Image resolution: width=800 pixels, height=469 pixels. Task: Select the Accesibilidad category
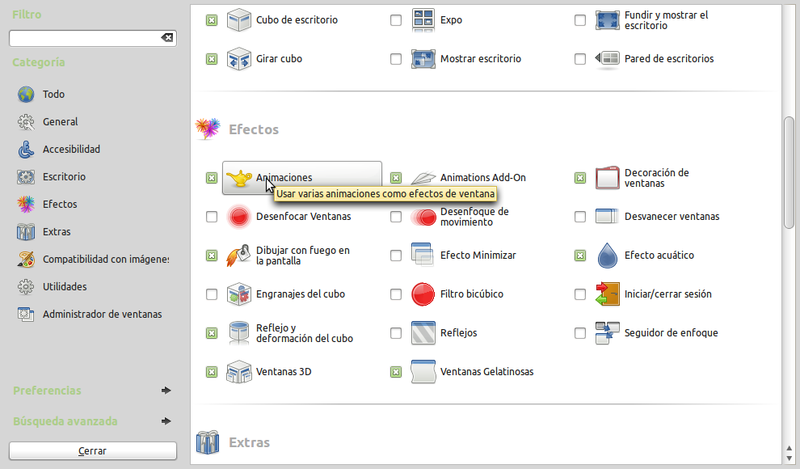70,149
